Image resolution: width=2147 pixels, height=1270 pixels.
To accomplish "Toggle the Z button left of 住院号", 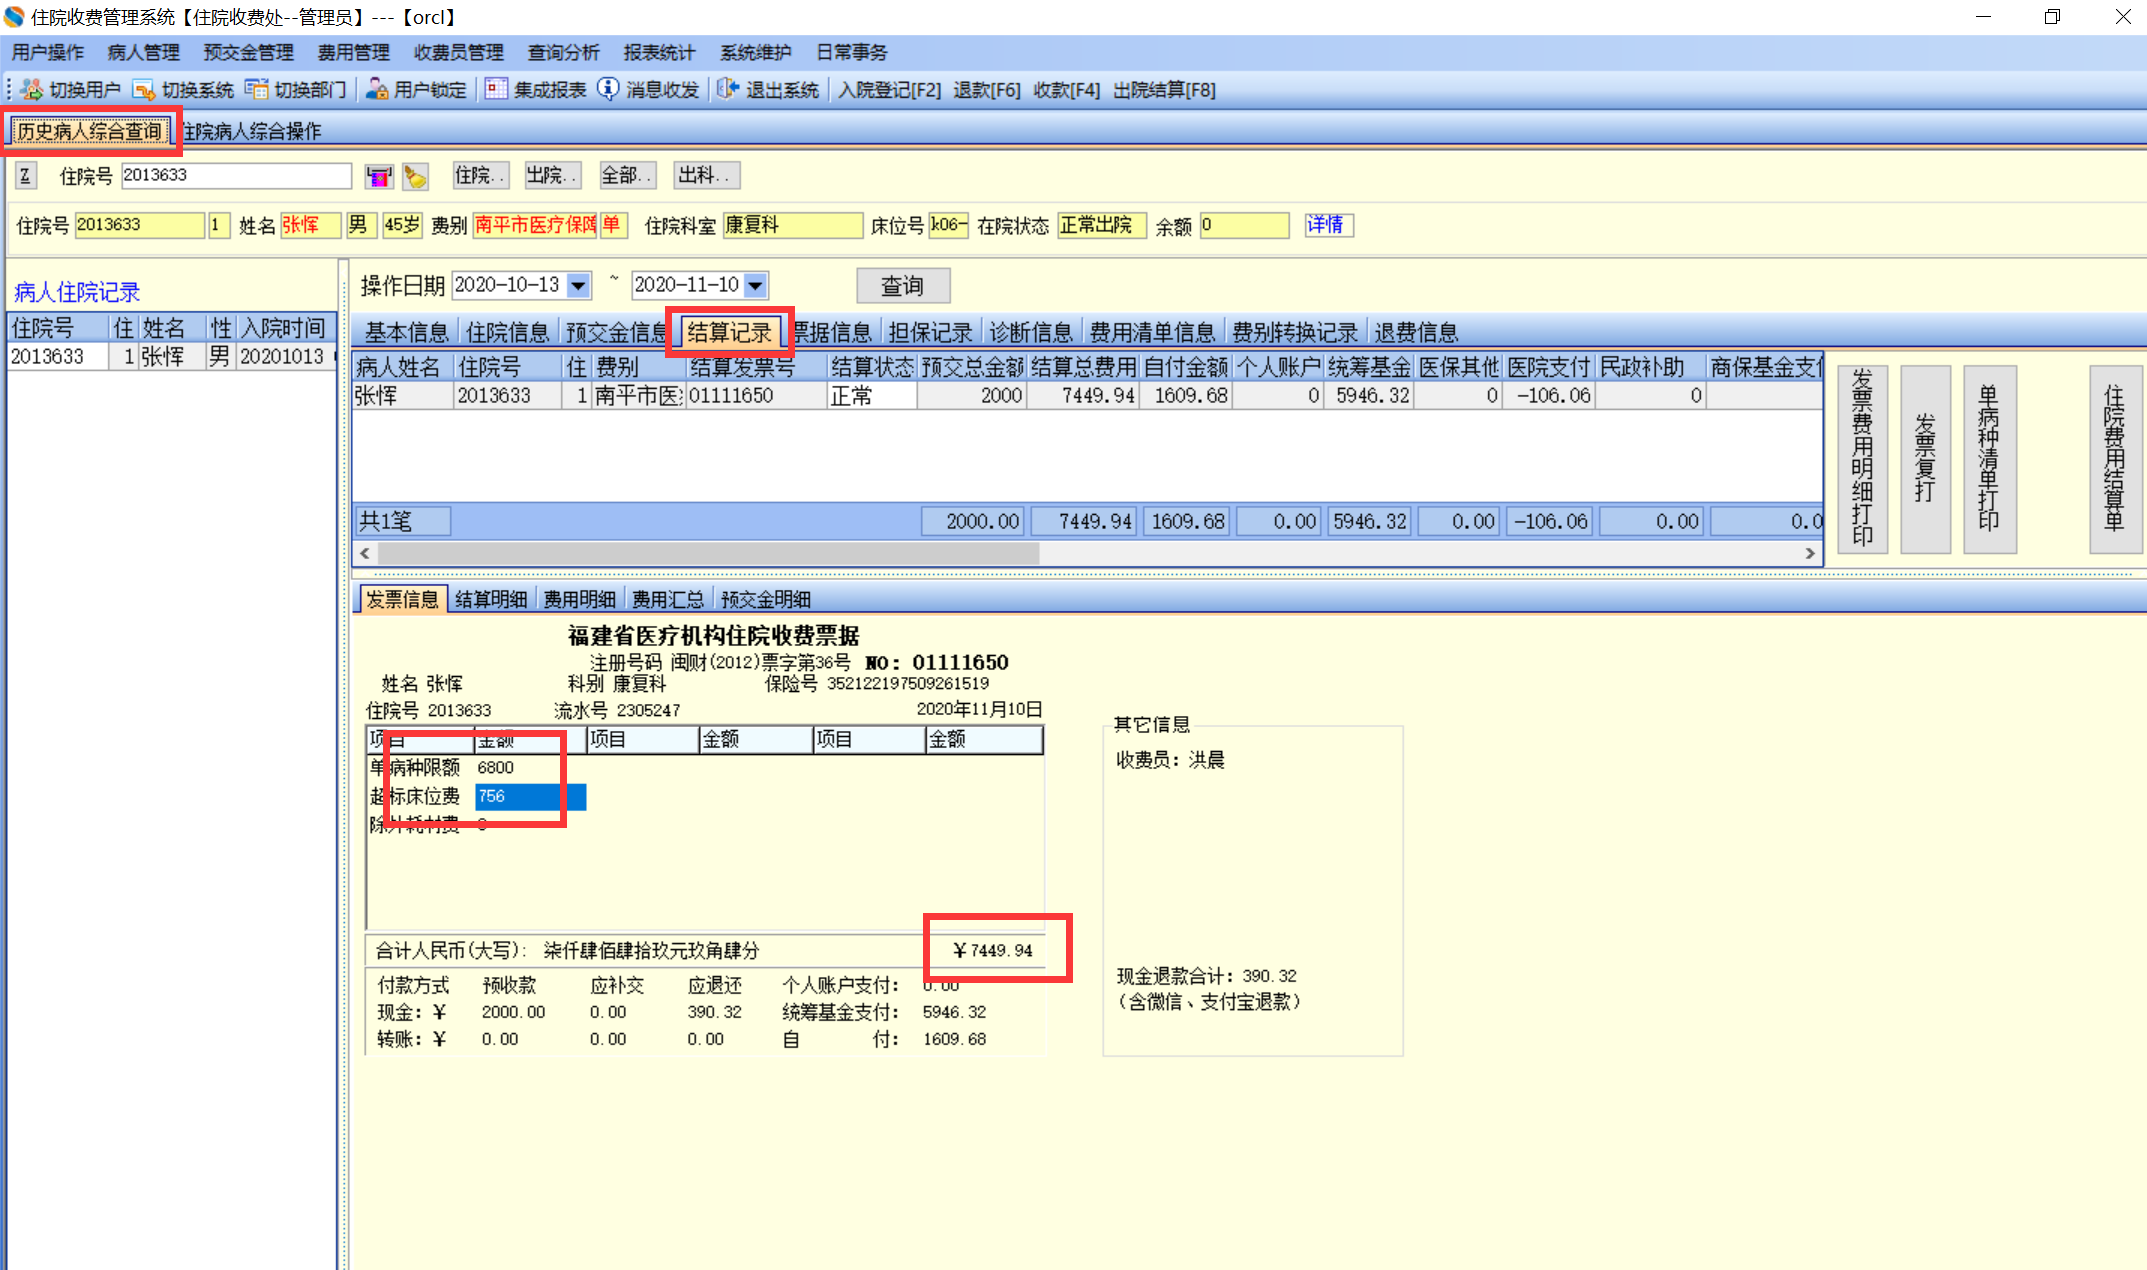I will coord(26,177).
